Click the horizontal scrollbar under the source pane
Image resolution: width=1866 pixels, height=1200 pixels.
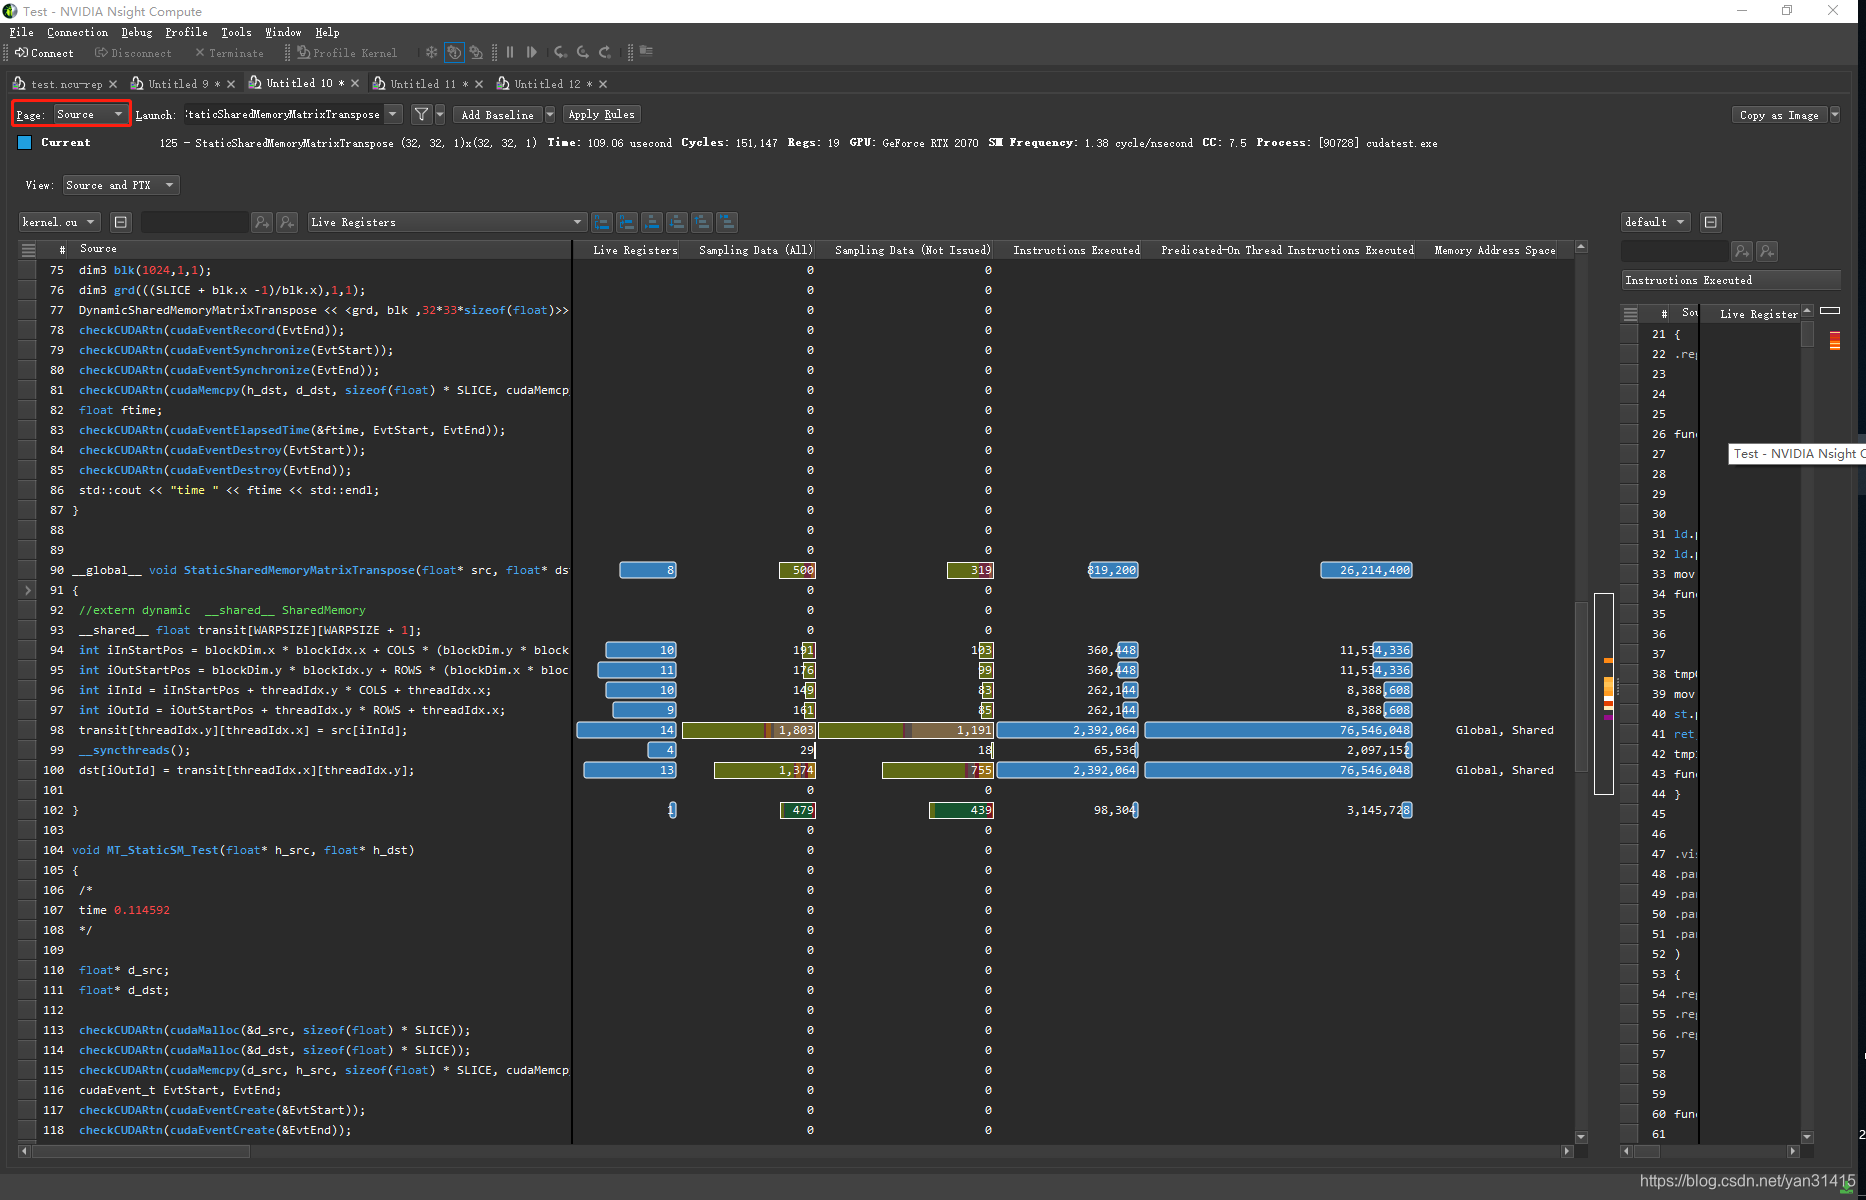point(140,1151)
